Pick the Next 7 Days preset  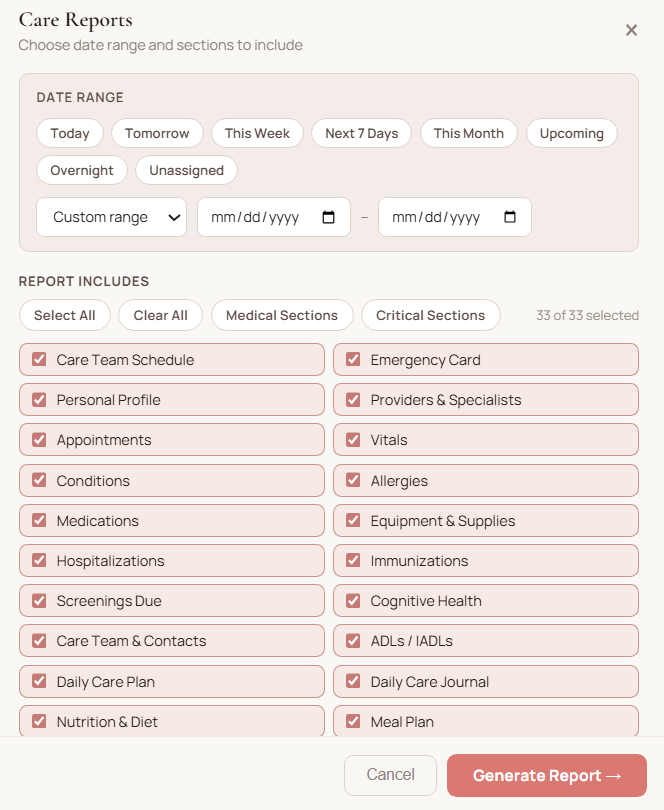[x=361, y=133]
